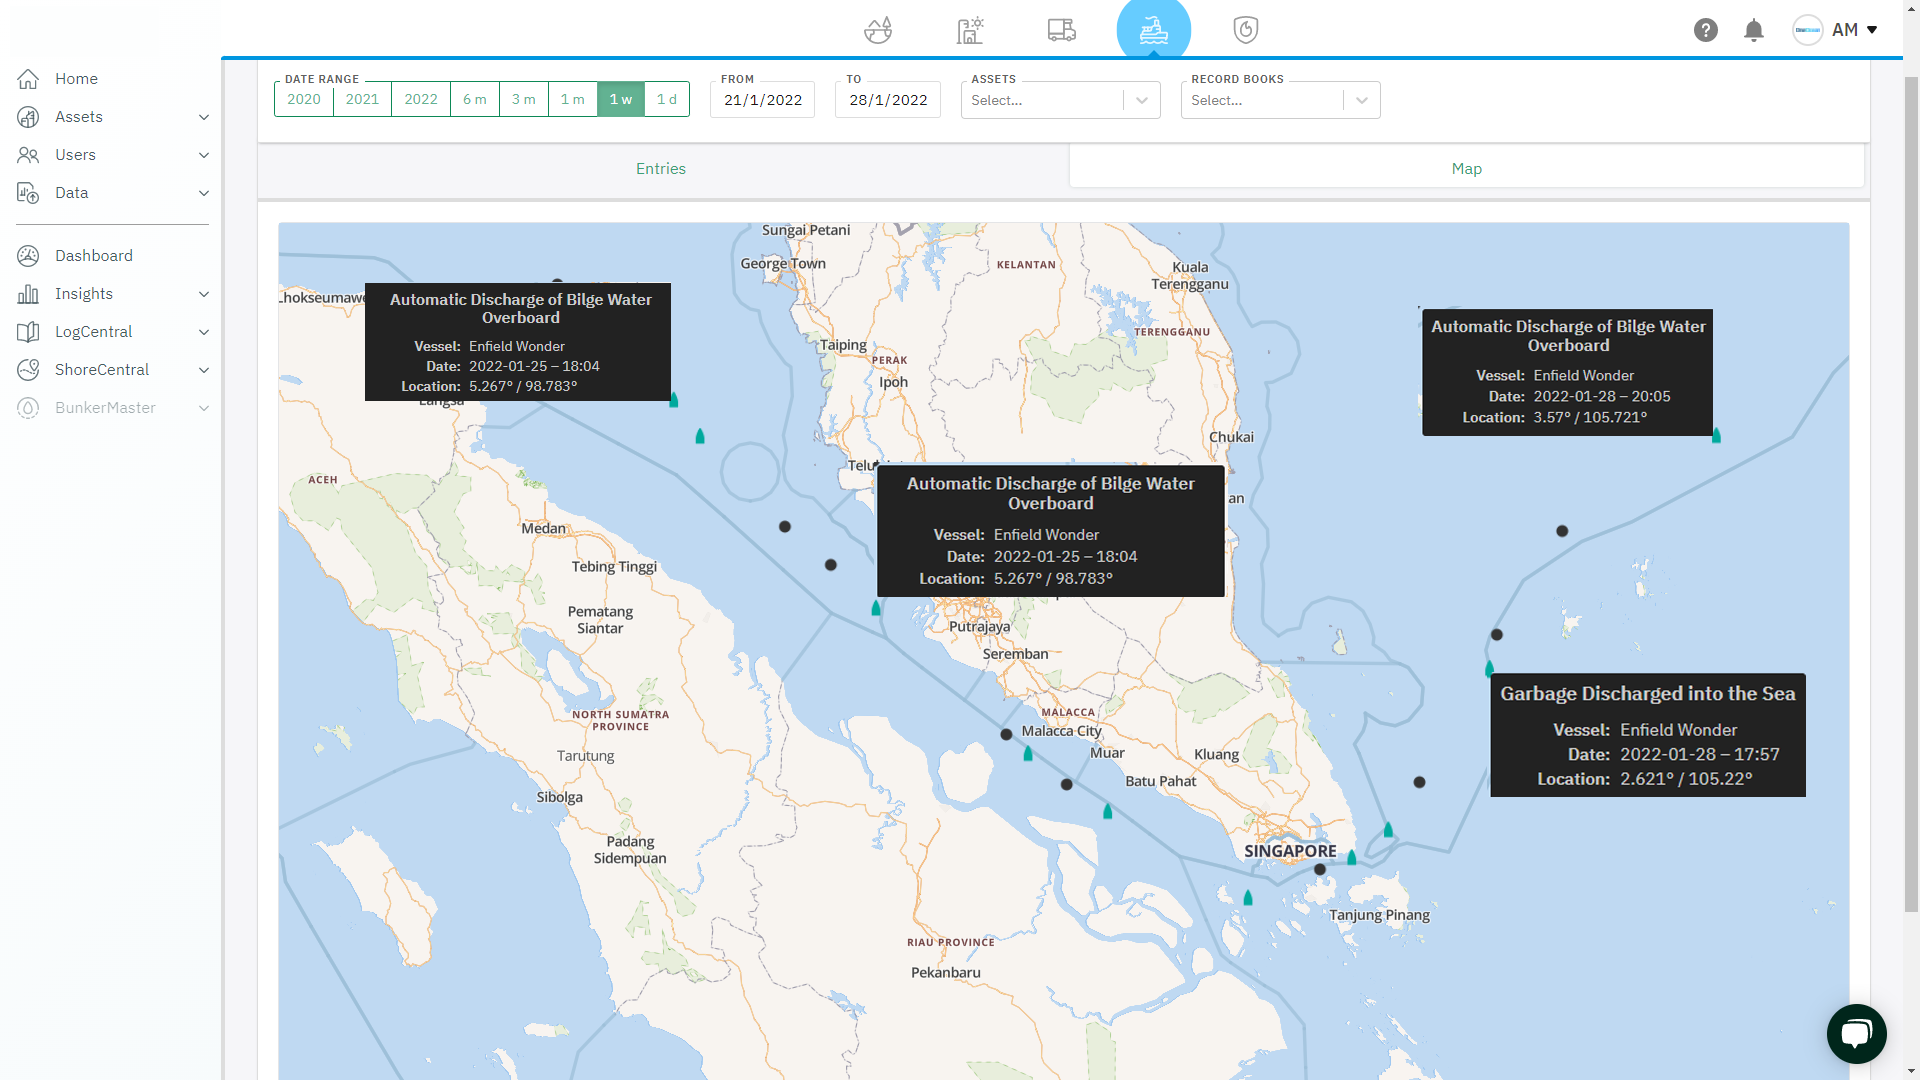Click the Home house icon
This screenshot has height=1080, width=1920.
28,79
